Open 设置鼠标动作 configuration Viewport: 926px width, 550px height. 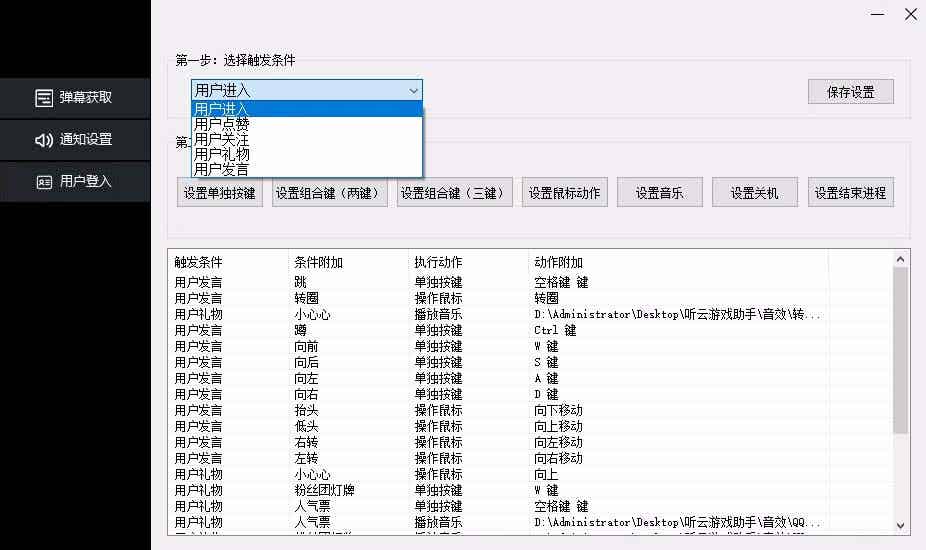click(x=564, y=193)
